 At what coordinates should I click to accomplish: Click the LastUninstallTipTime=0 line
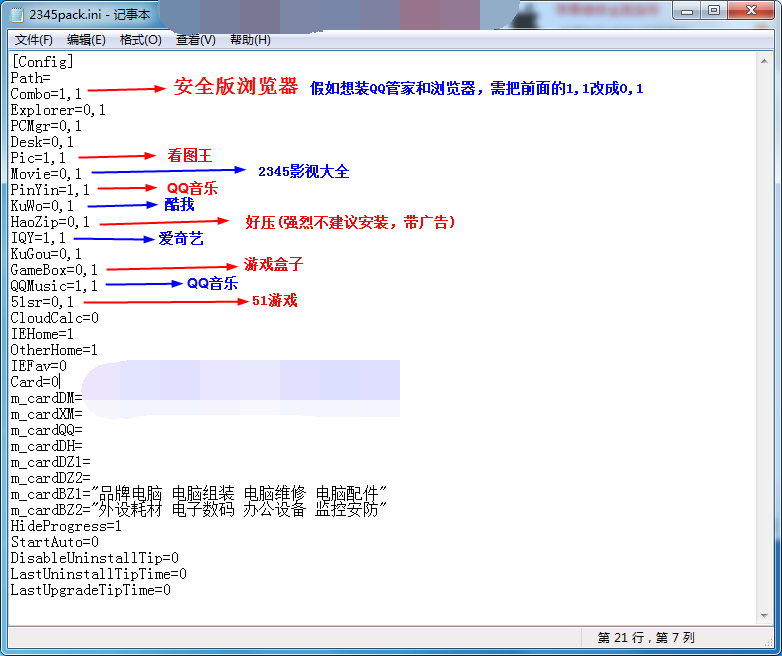point(98,574)
